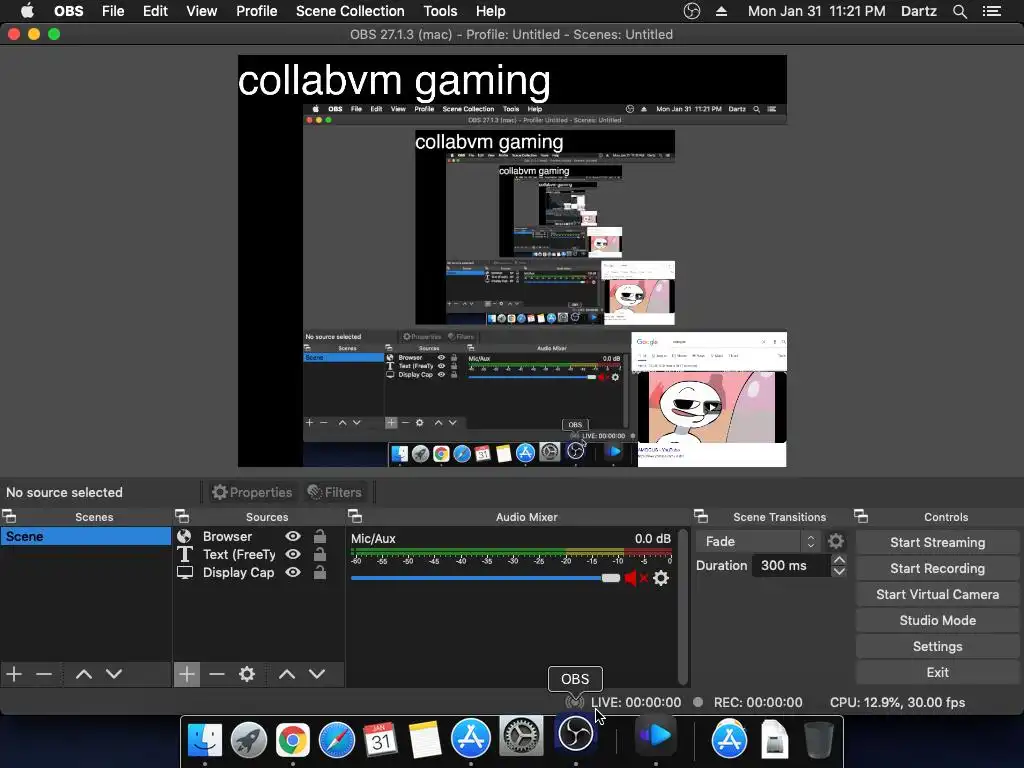The height and width of the screenshot is (768, 1024).
Task: Undock the Controls panel
Action: (x=861, y=517)
